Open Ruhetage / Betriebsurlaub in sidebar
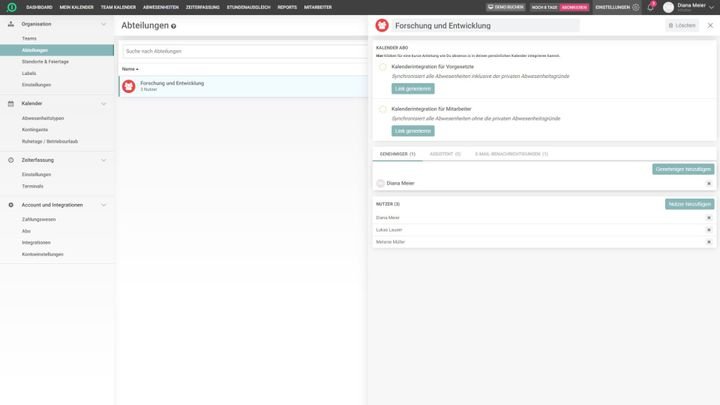The image size is (720, 405). pyautogui.click(x=50, y=141)
